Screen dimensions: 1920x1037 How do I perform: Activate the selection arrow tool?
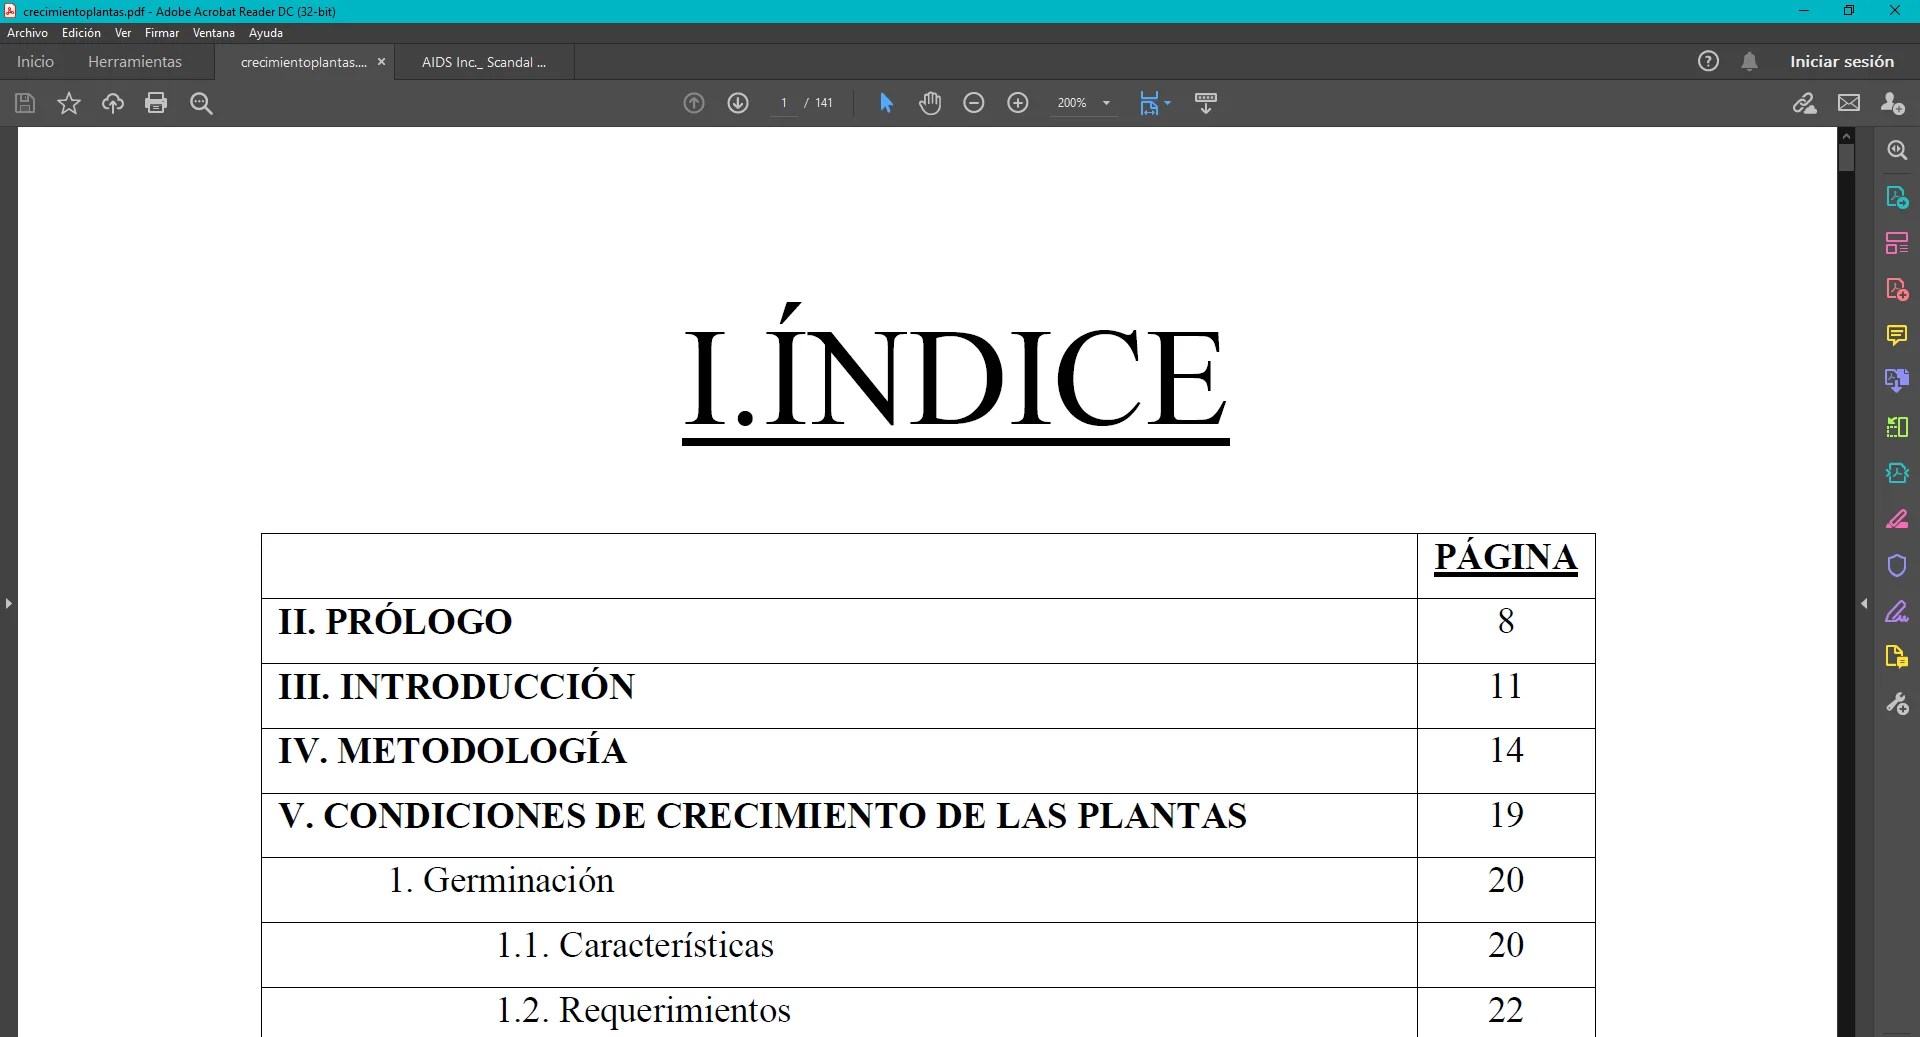point(886,103)
